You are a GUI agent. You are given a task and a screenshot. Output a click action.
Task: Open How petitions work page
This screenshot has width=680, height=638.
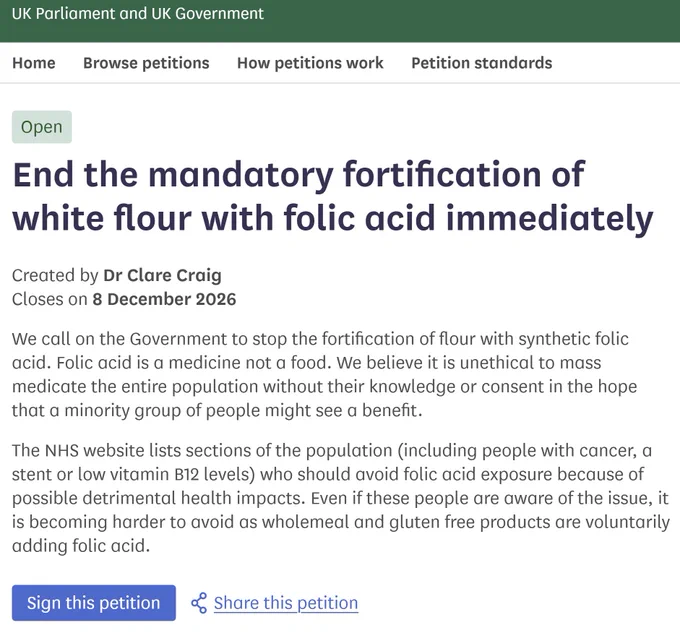pos(310,63)
